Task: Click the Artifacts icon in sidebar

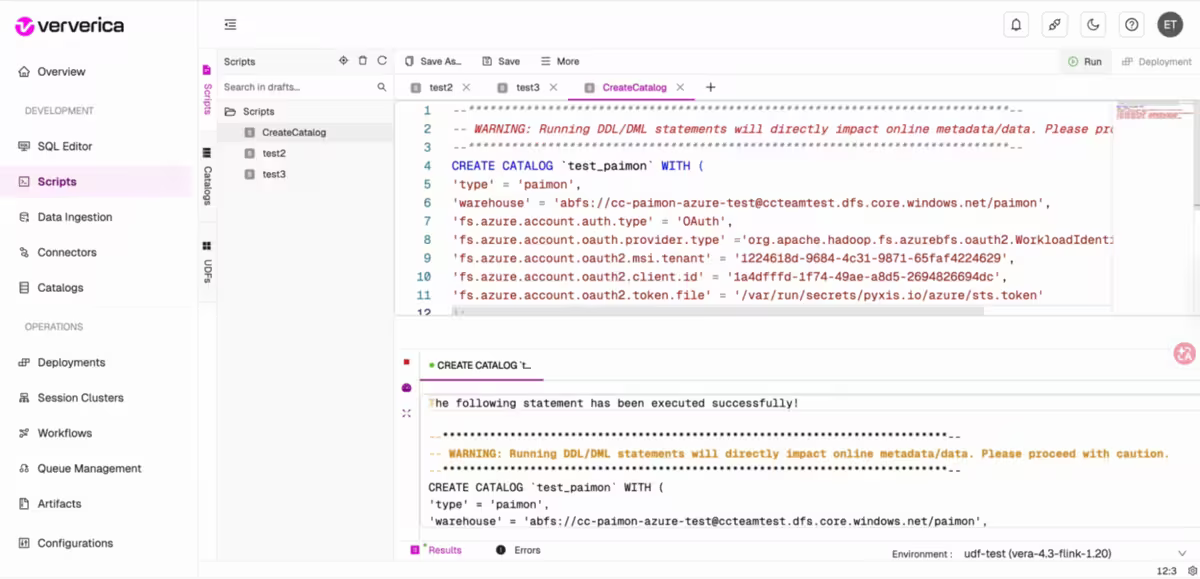Action: (x=24, y=504)
